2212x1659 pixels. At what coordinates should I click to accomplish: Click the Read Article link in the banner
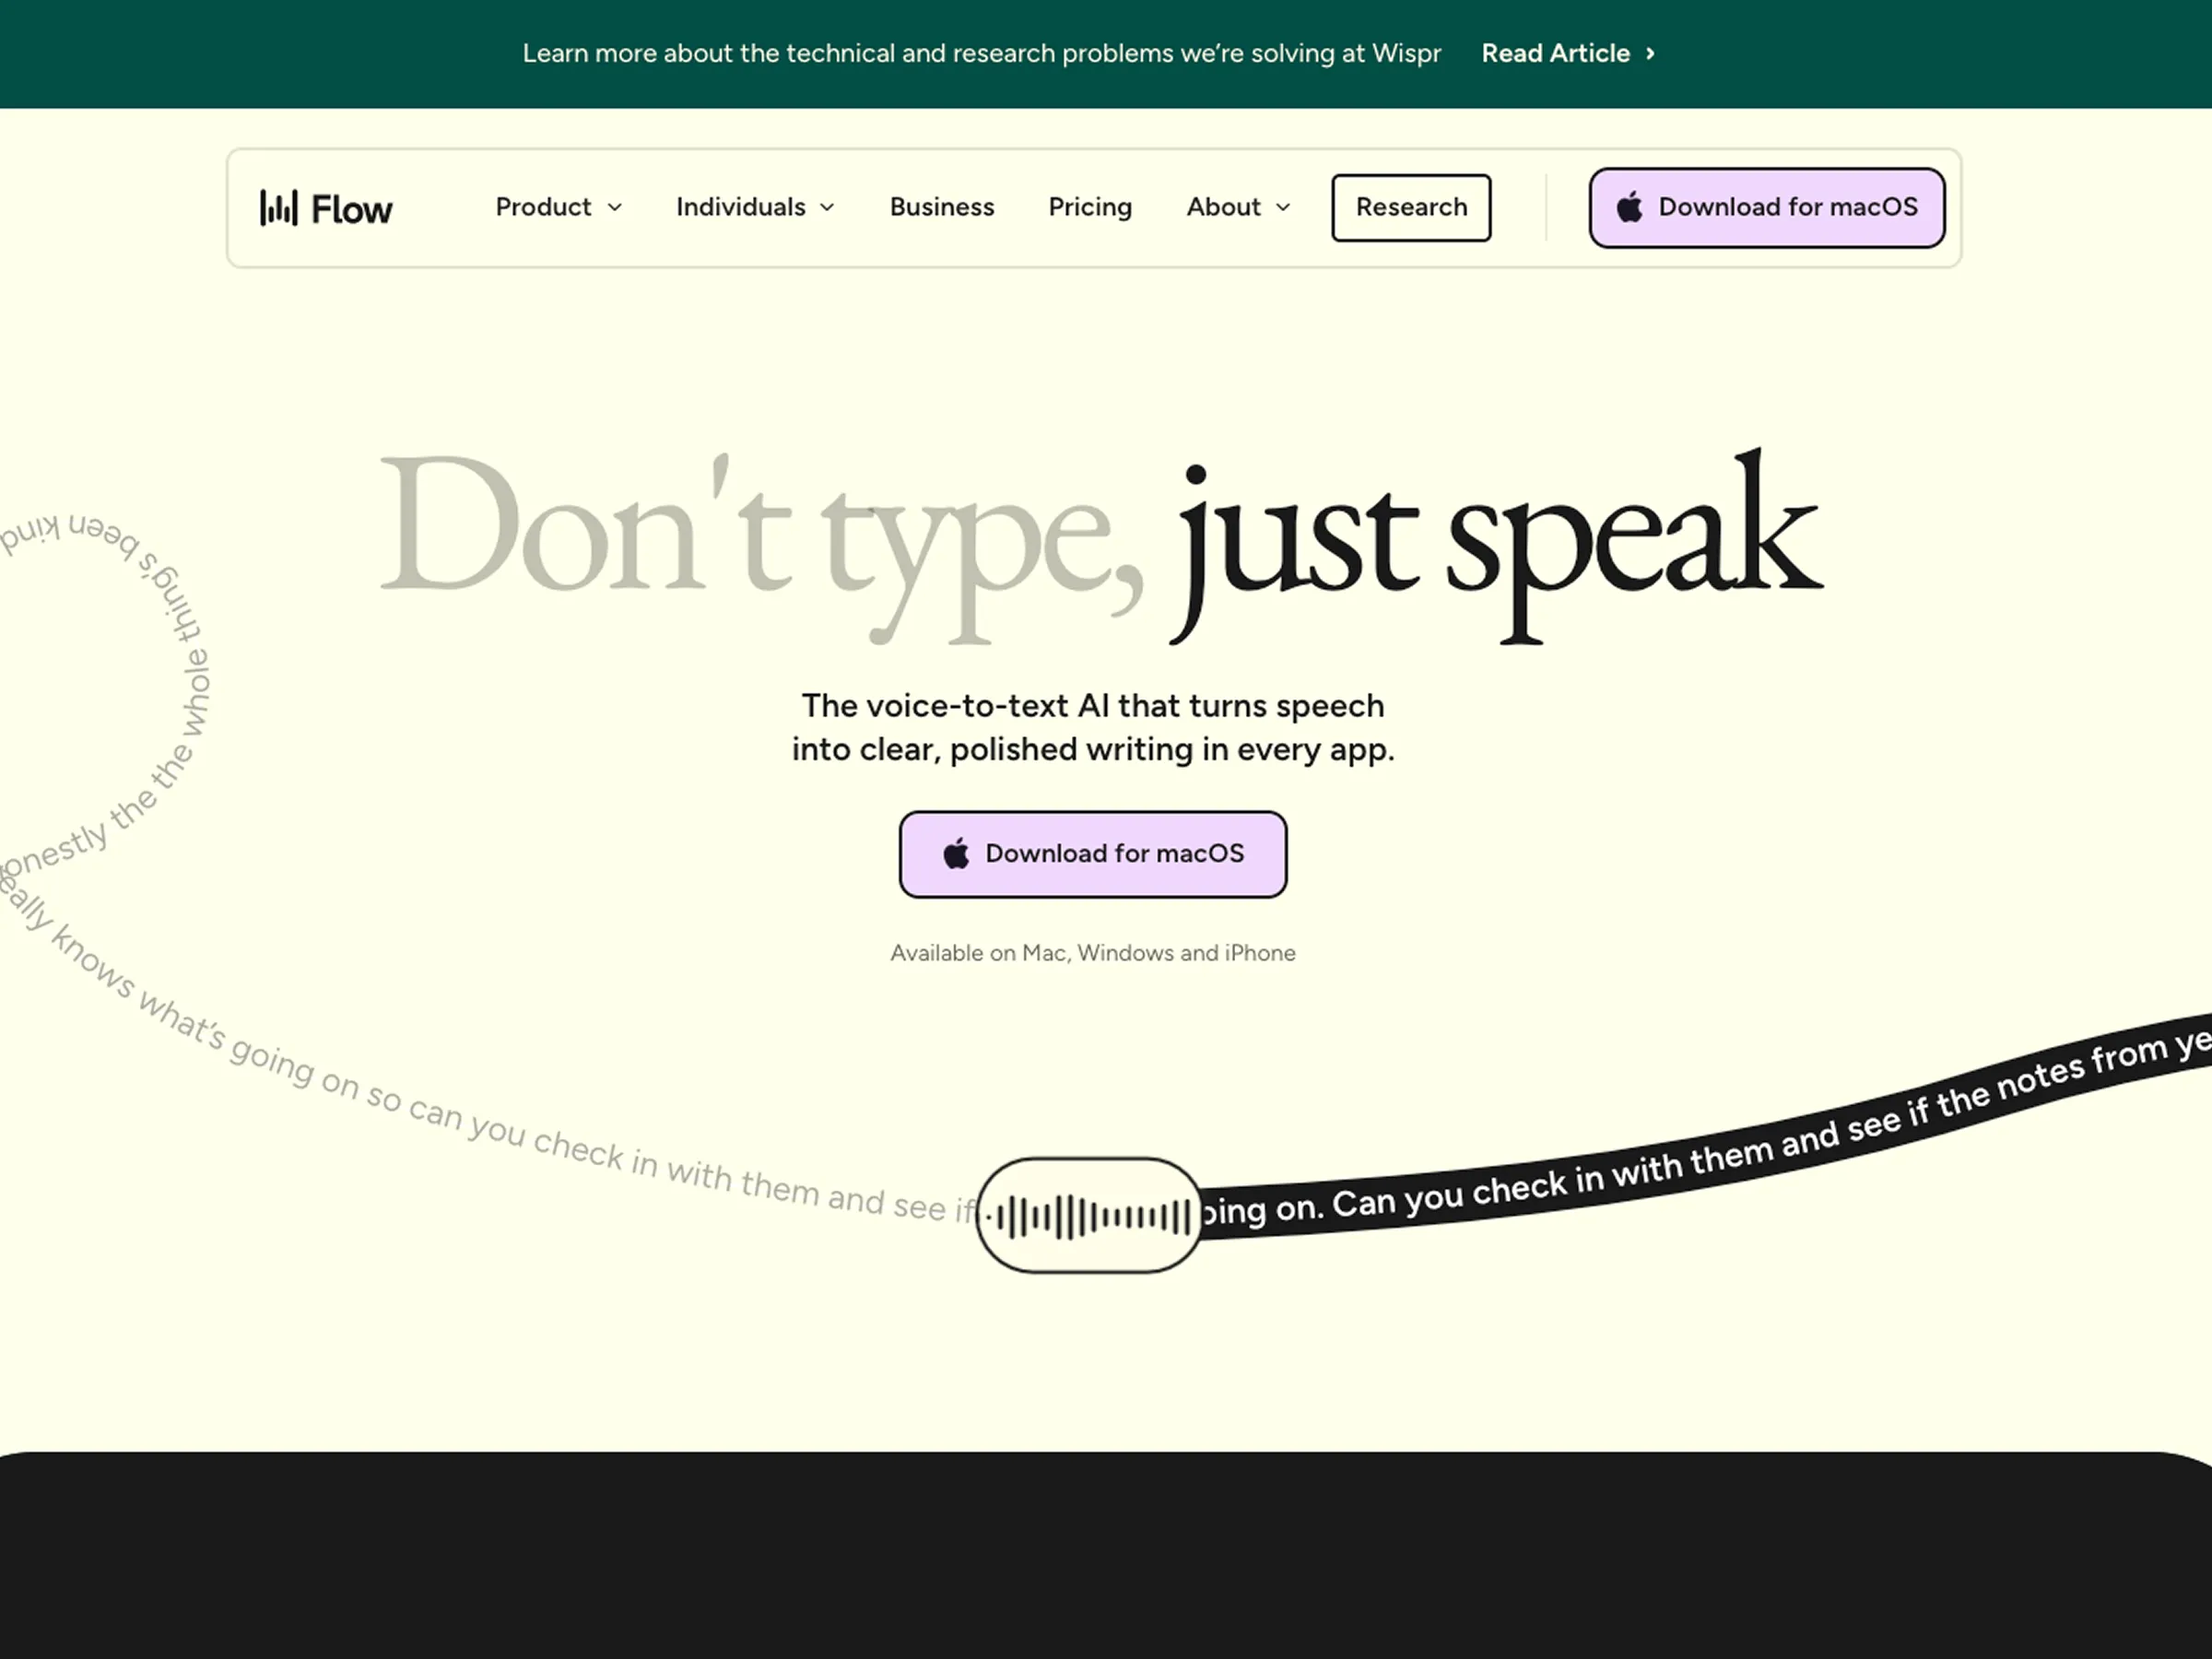(1556, 53)
